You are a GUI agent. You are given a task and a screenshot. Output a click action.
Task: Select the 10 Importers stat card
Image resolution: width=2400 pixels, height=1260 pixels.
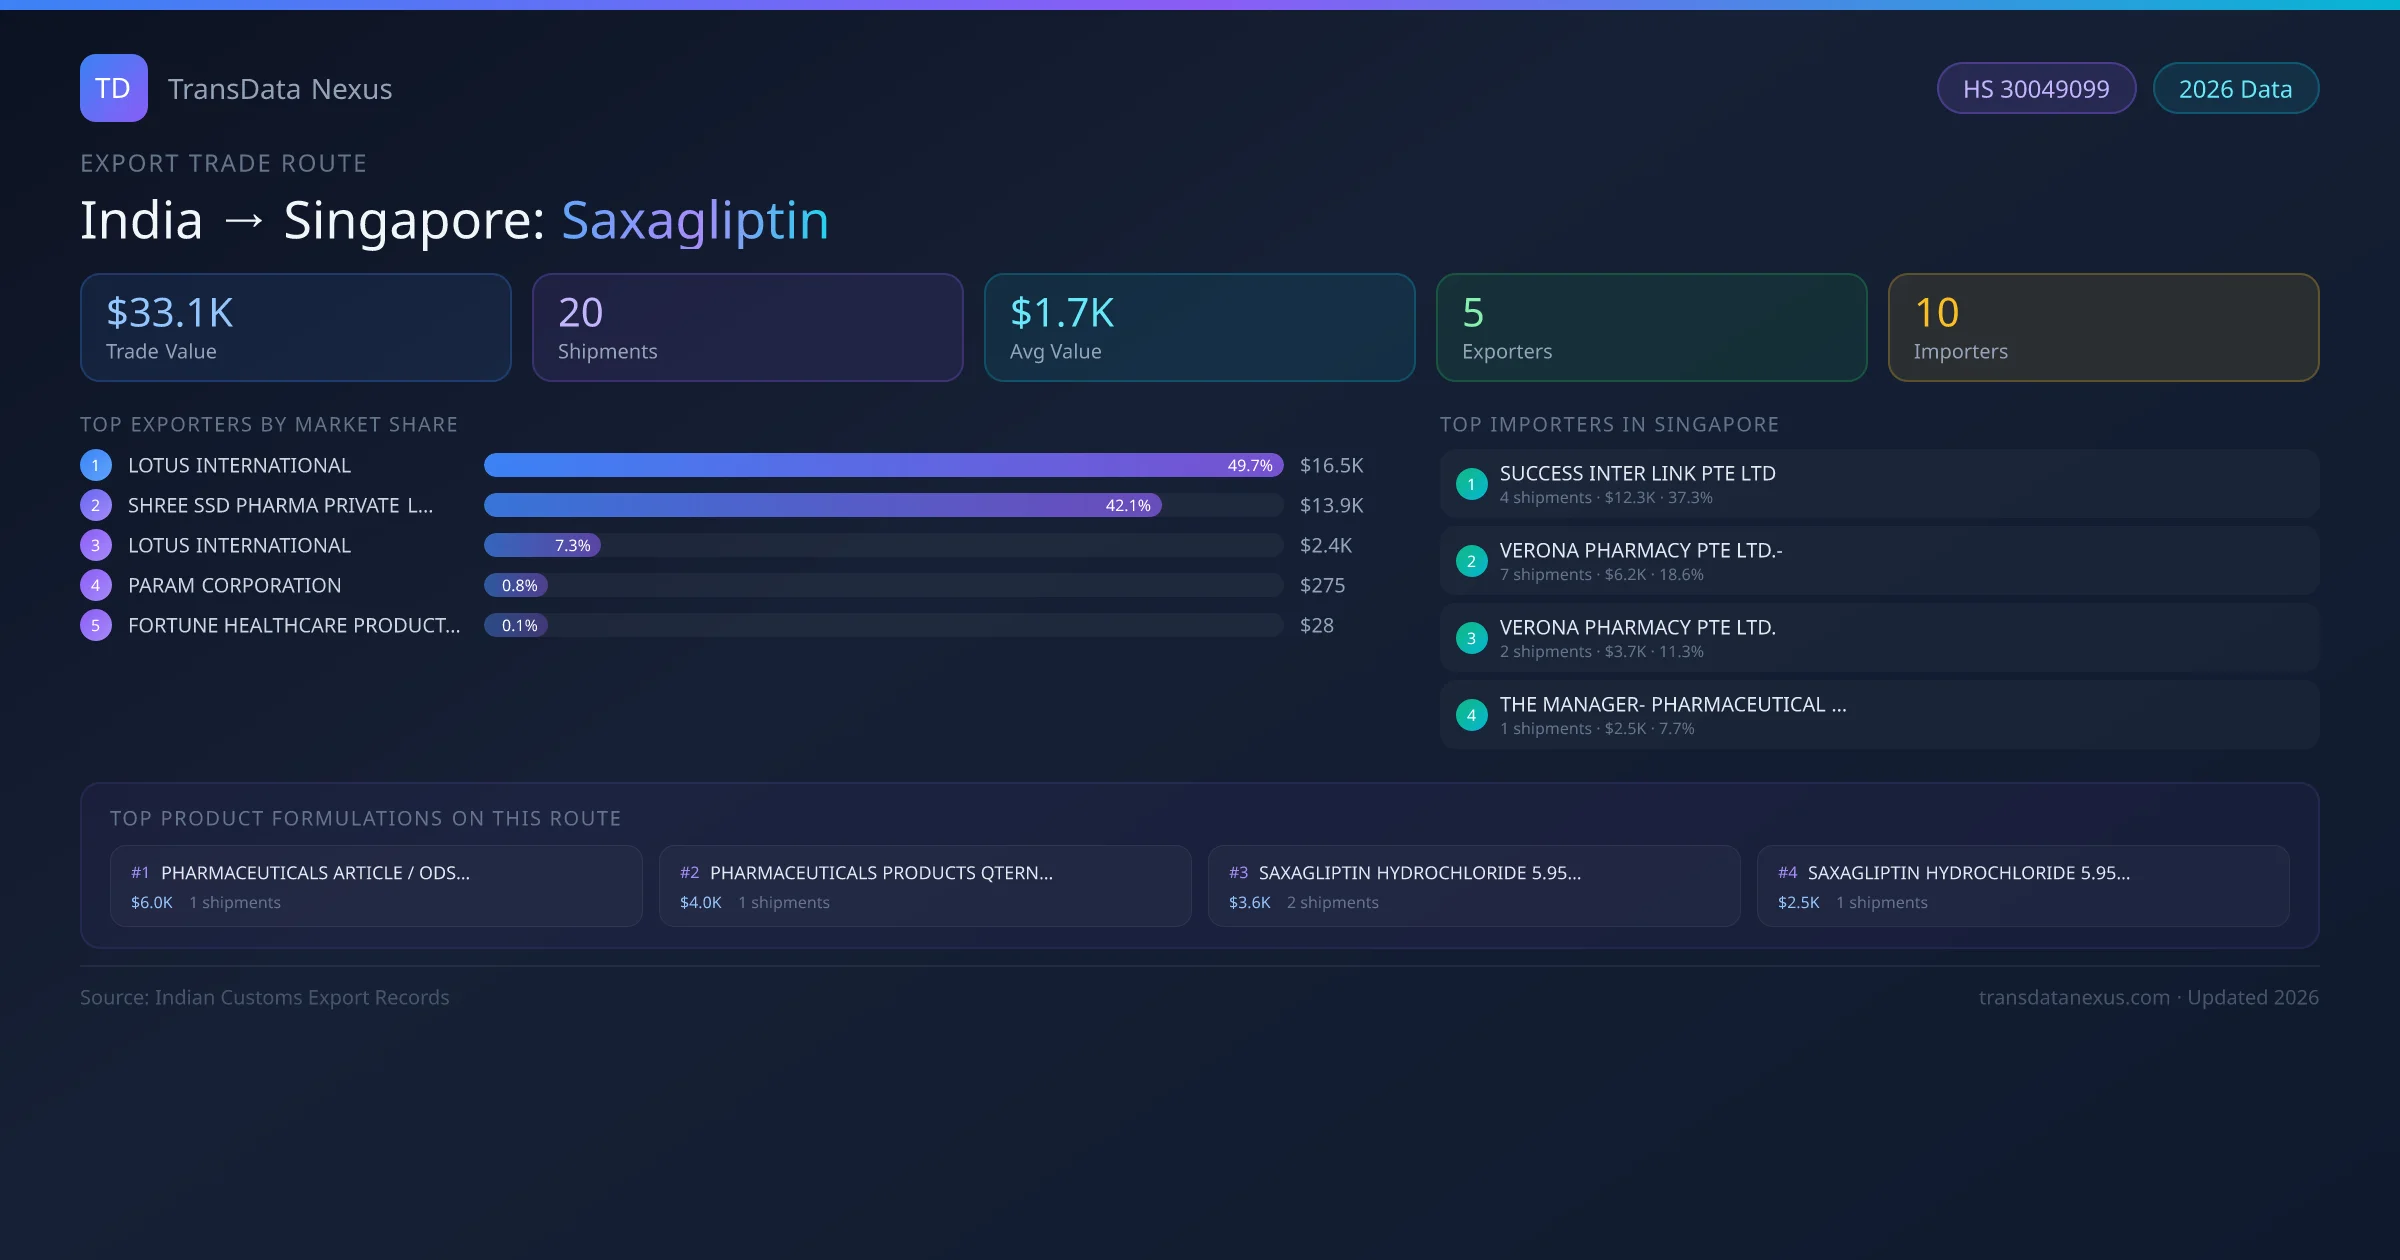(x=2103, y=327)
